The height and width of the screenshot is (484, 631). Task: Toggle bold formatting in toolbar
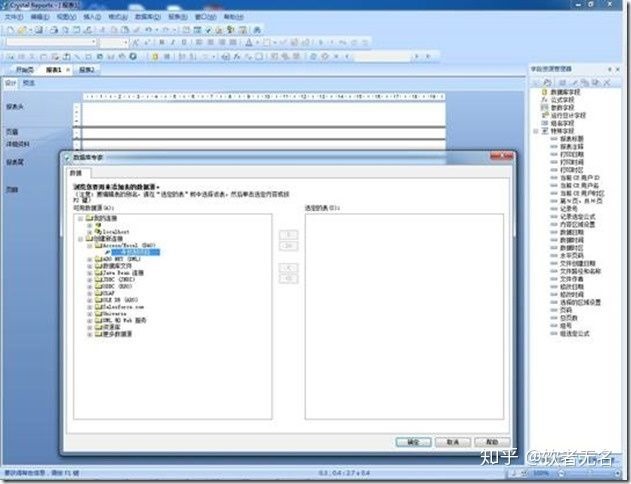pyautogui.click(x=162, y=42)
